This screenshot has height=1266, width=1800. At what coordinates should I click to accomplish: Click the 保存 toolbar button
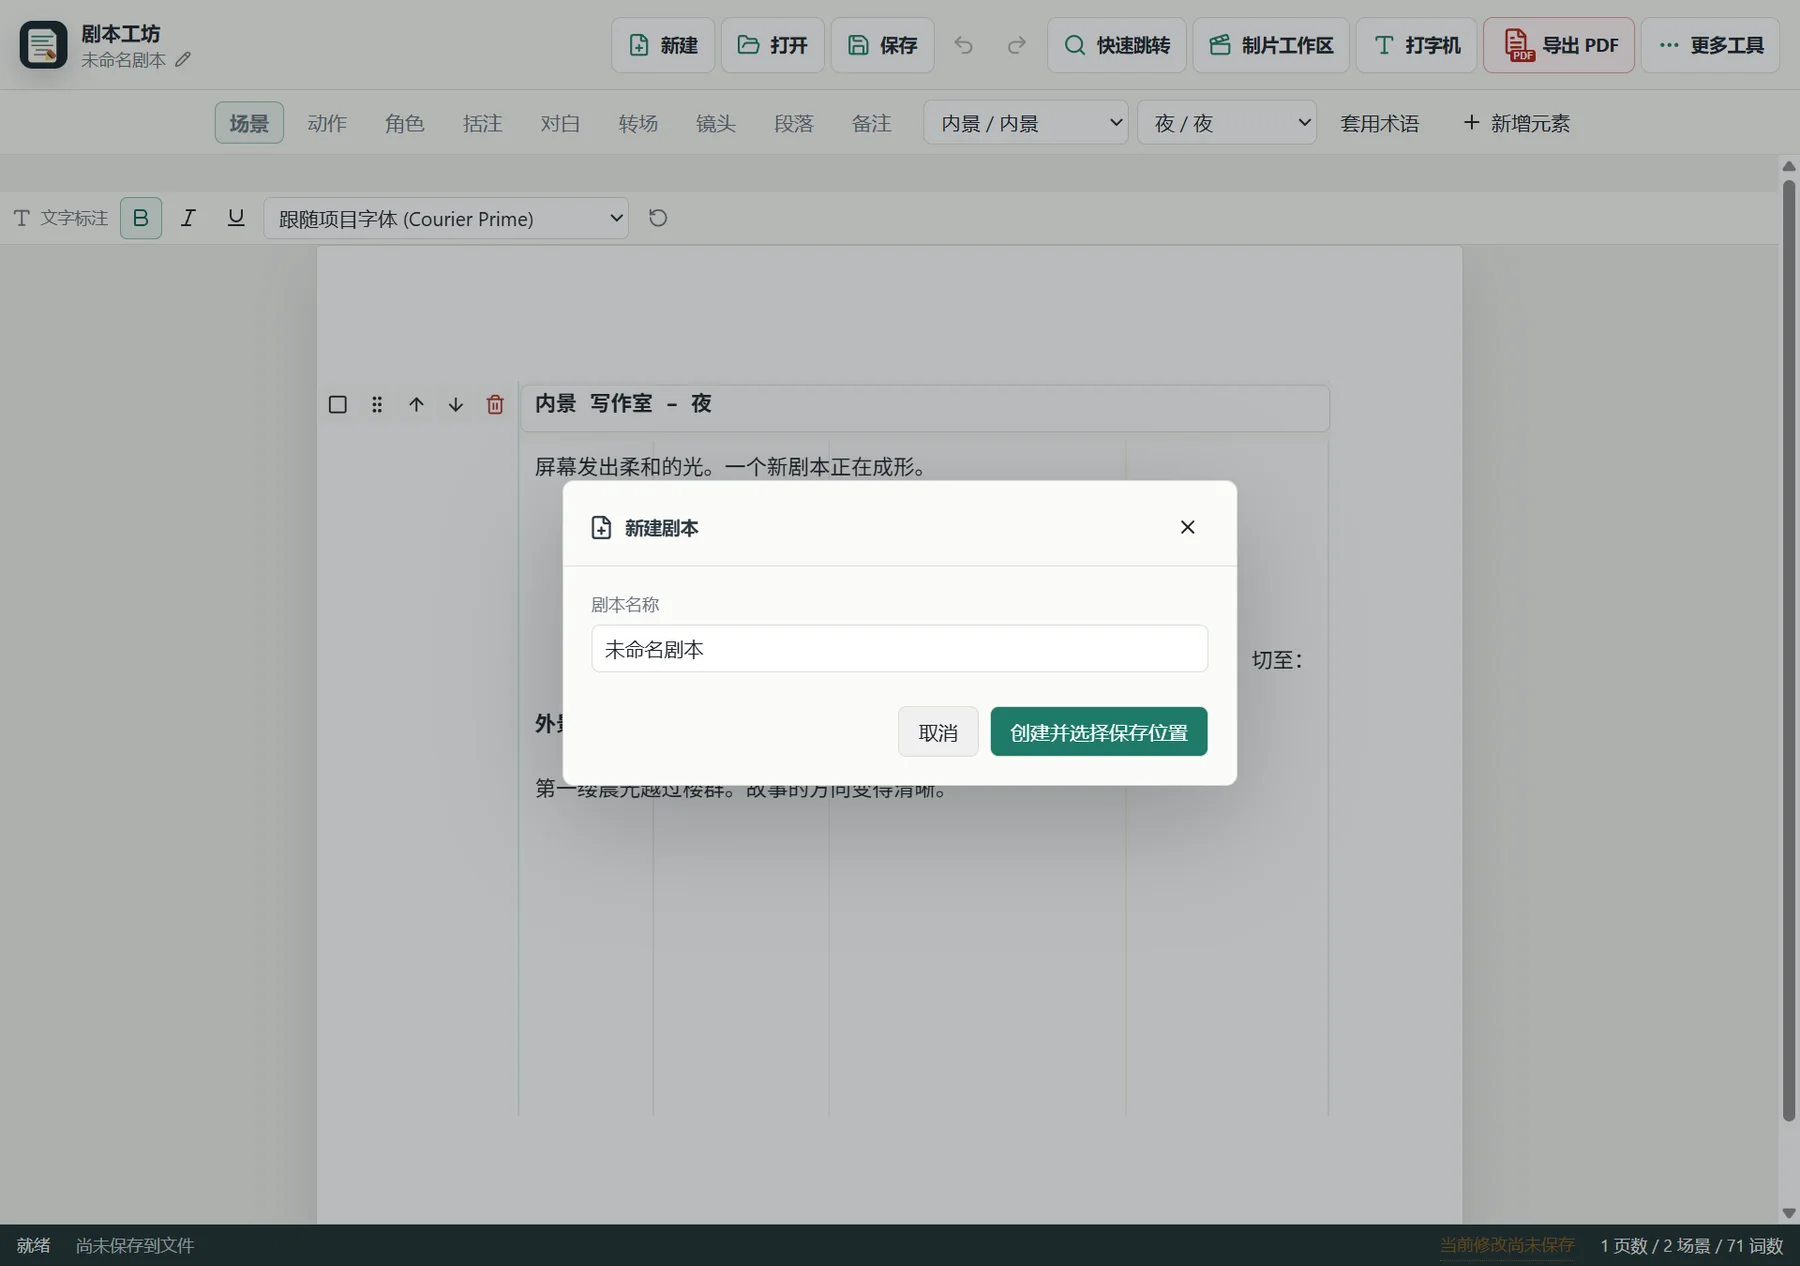(x=883, y=45)
